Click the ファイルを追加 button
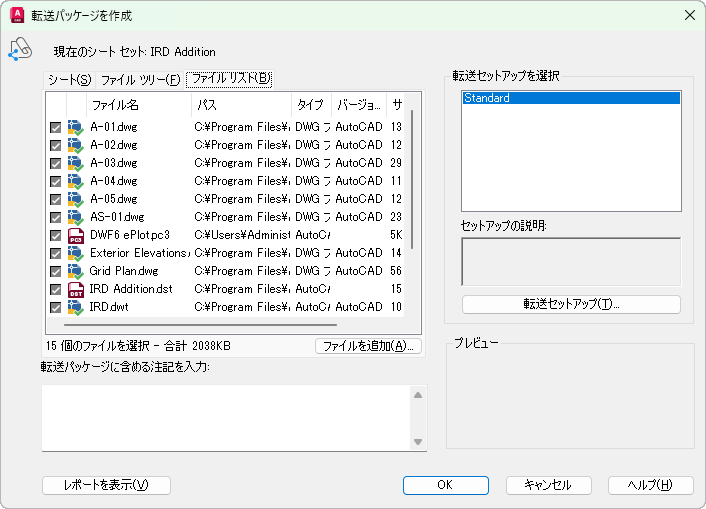 tap(368, 346)
